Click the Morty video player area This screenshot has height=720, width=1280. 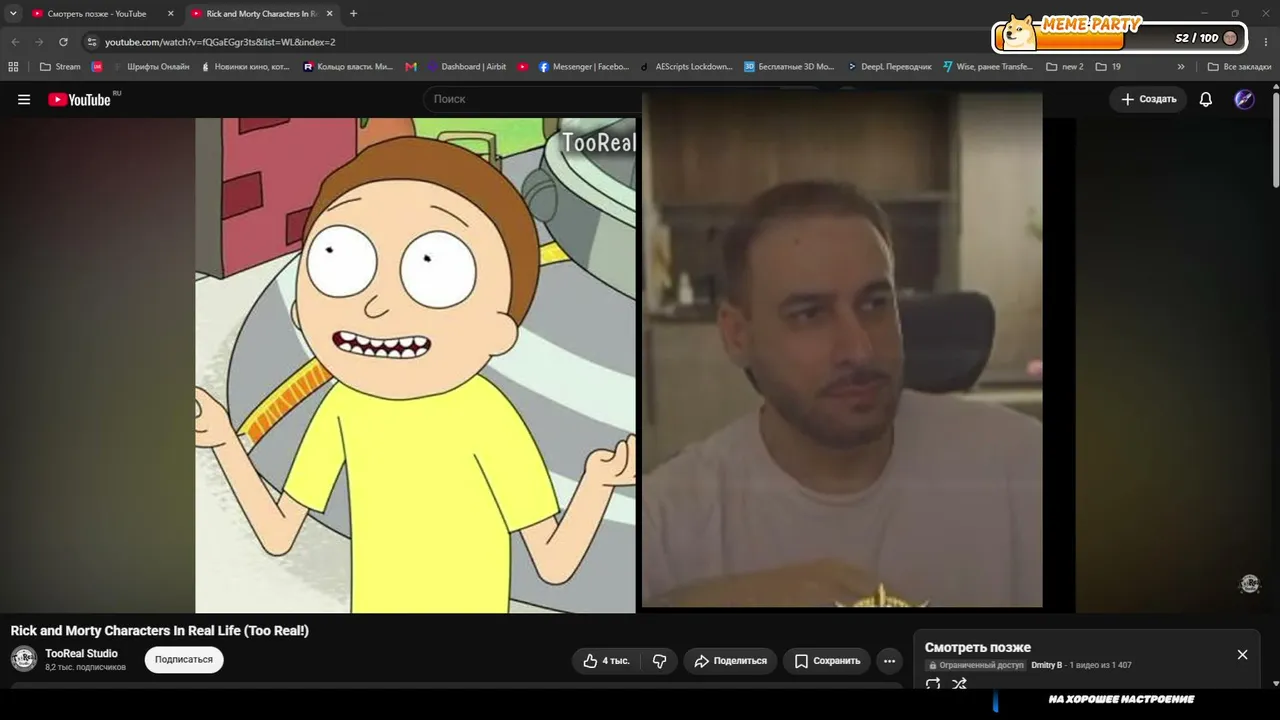416,365
